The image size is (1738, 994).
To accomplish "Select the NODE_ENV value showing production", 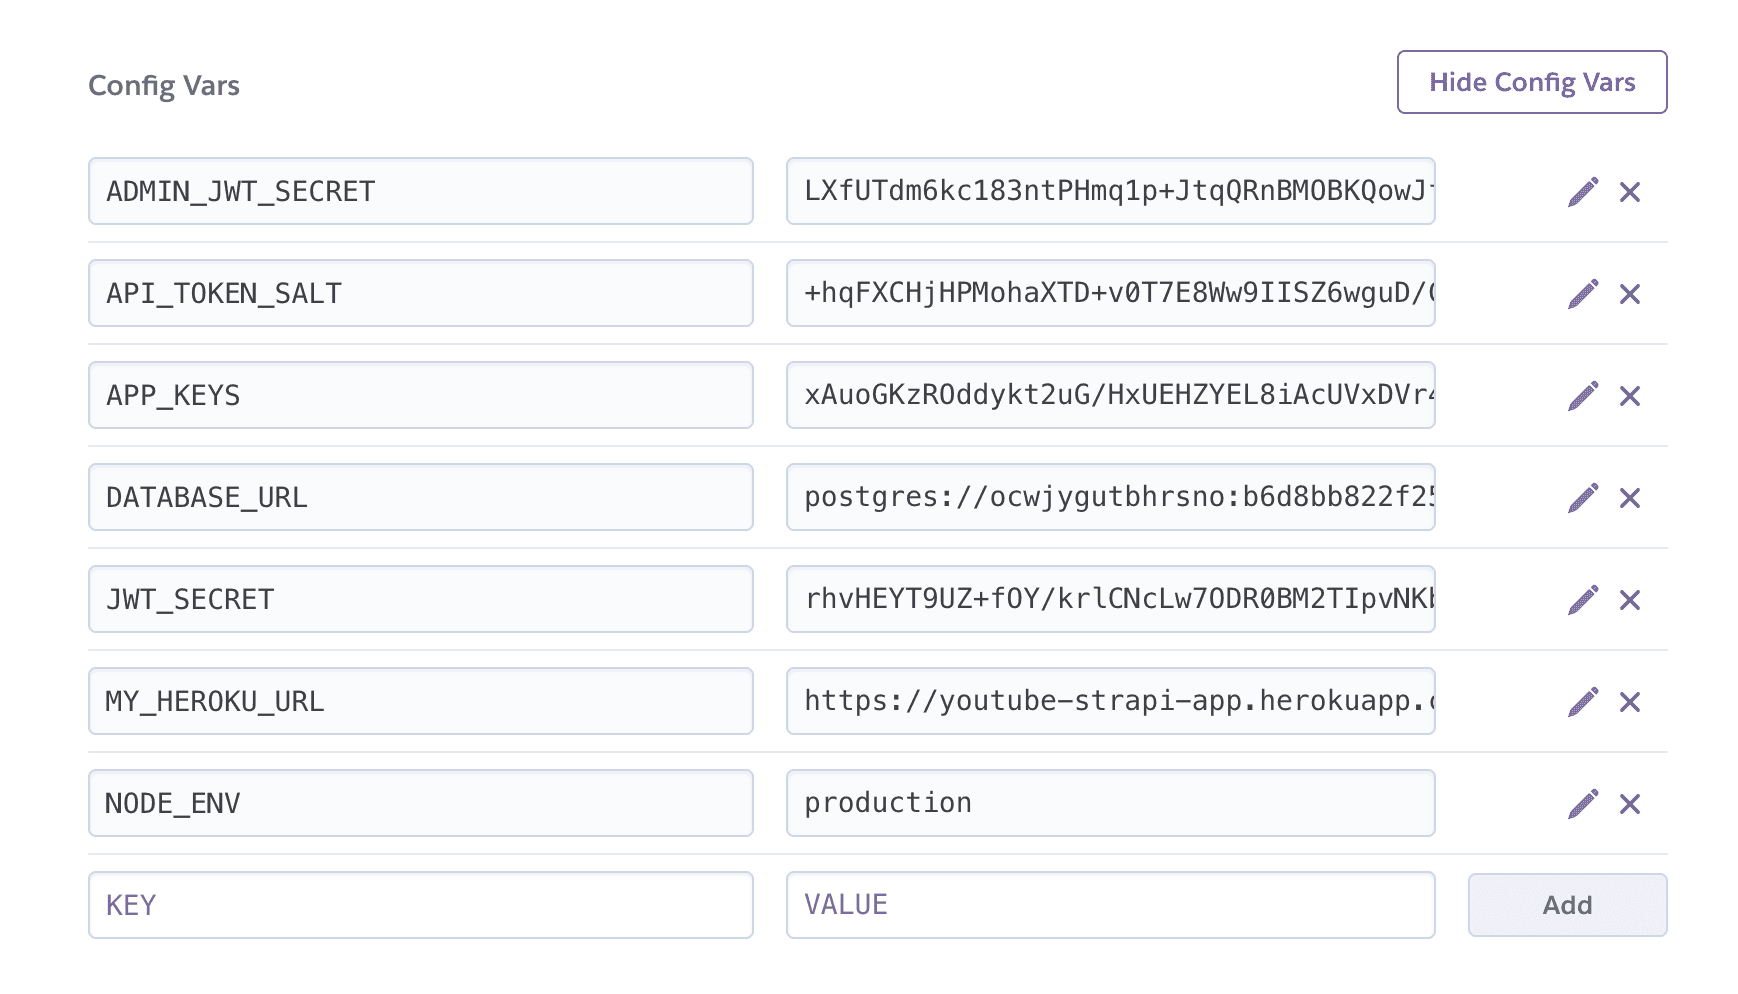I will [1110, 803].
